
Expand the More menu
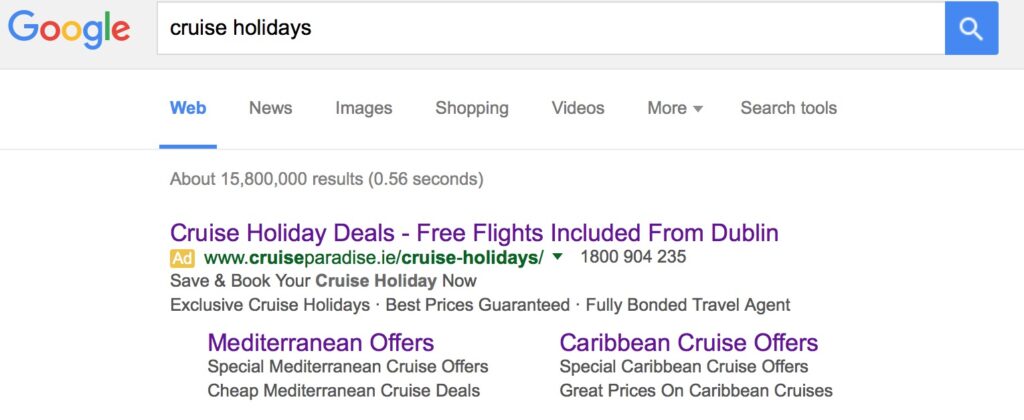[x=675, y=108]
